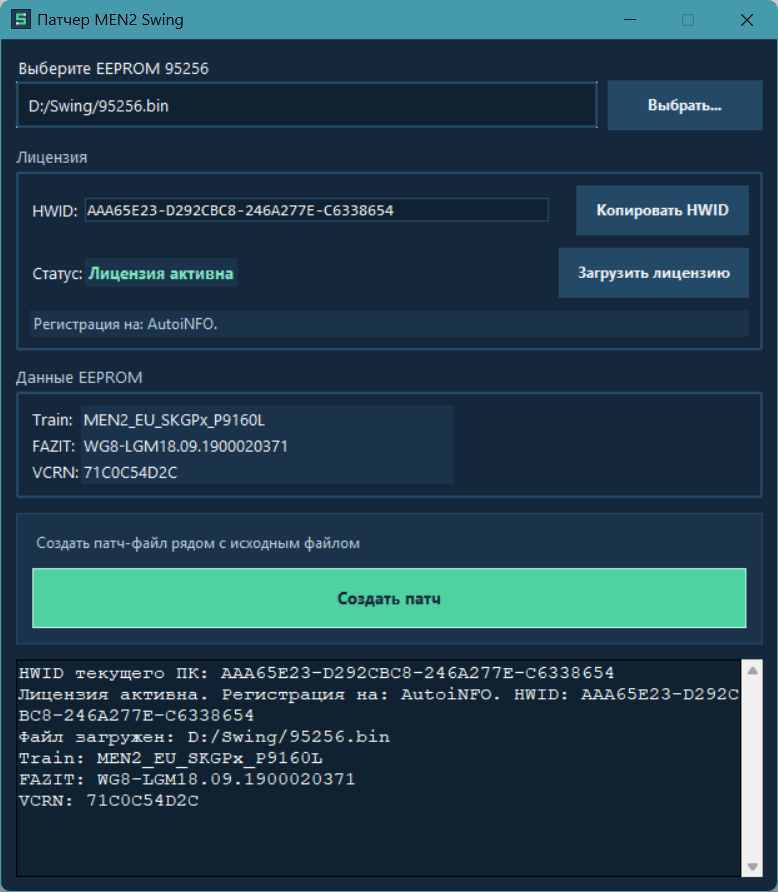Image resolution: width=778 pixels, height=892 pixels.
Task: Click the maximize window button
Action: coord(687,20)
